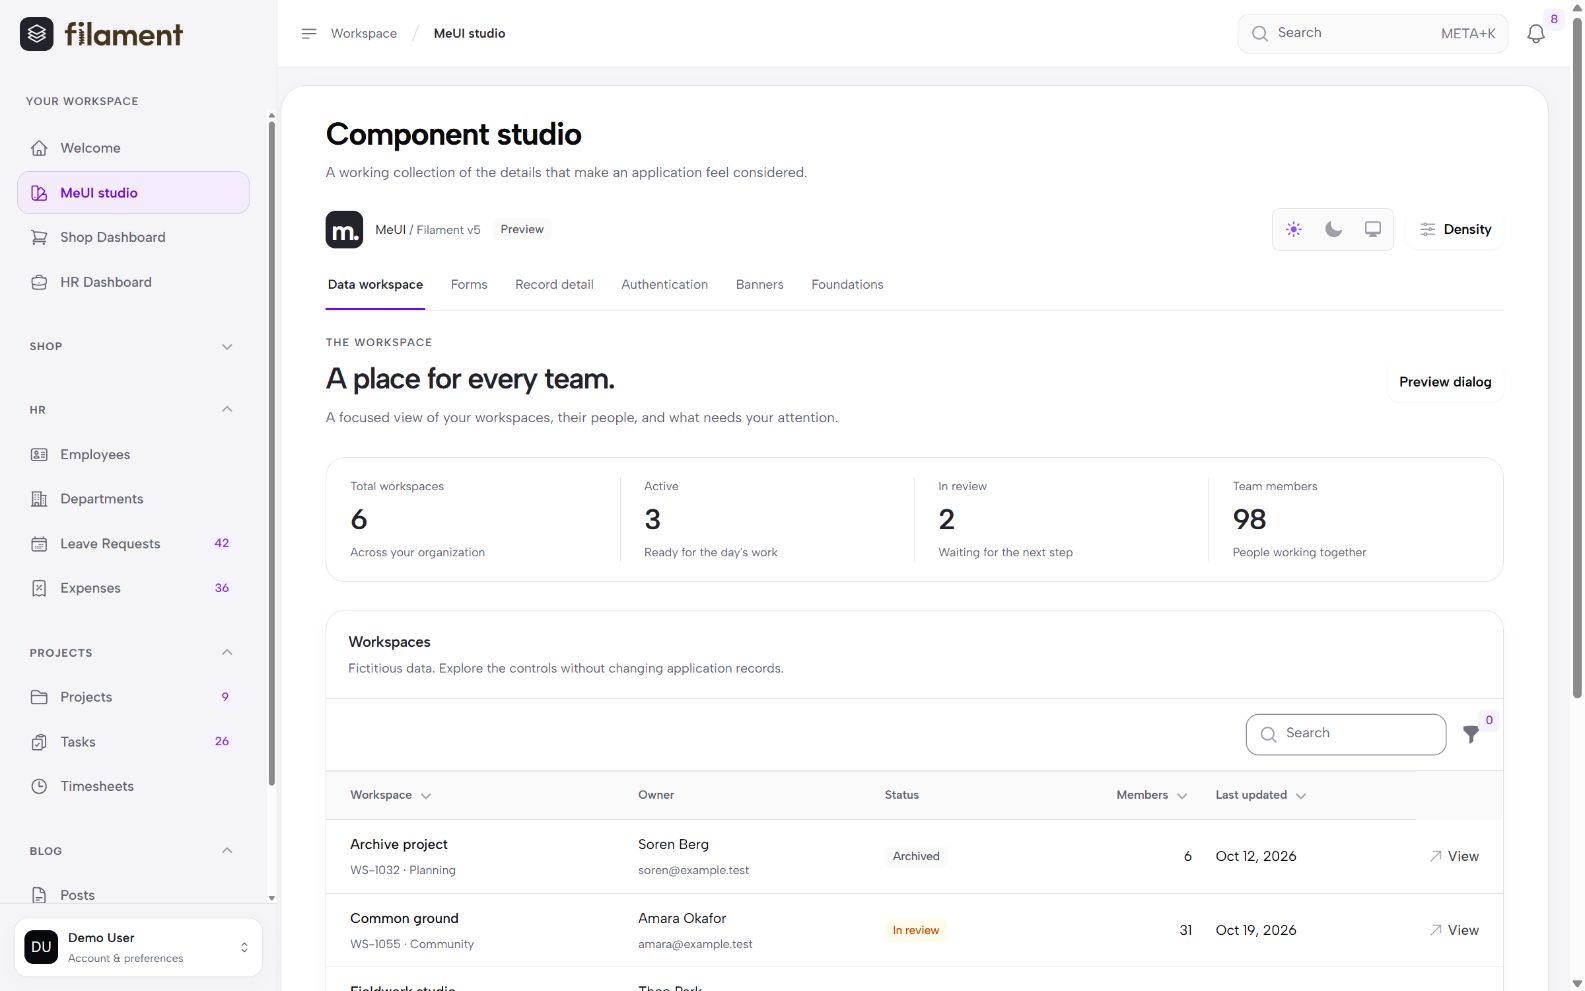Switch to system theme monitor toggle
This screenshot has height=991, width=1585.
(1373, 229)
